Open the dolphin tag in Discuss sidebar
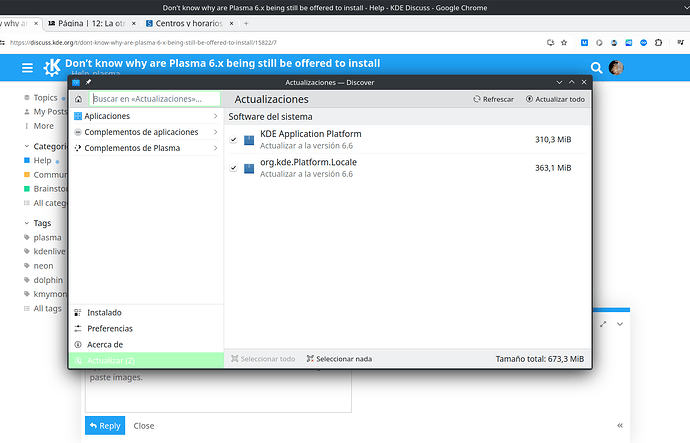The height and width of the screenshot is (443, 690). pyautogui.click(x=44, y=280)
